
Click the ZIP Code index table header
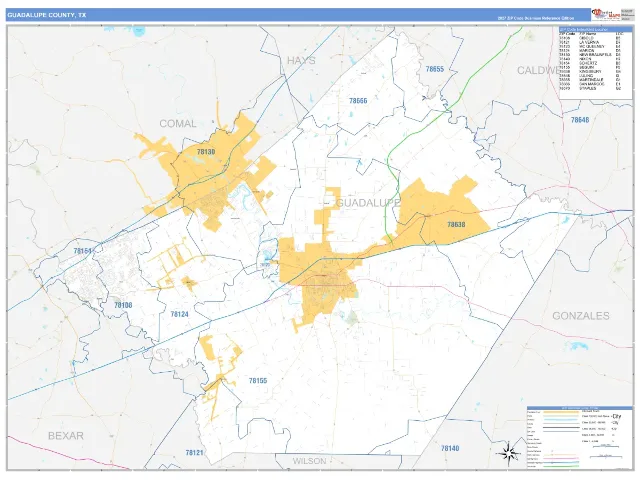(x=595, y=29)
